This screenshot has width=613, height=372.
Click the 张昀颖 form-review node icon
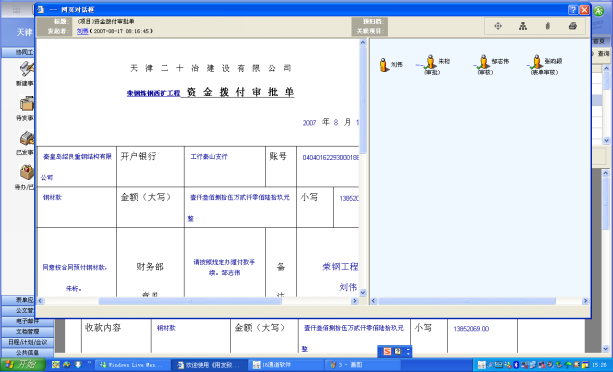pos(536,62)
